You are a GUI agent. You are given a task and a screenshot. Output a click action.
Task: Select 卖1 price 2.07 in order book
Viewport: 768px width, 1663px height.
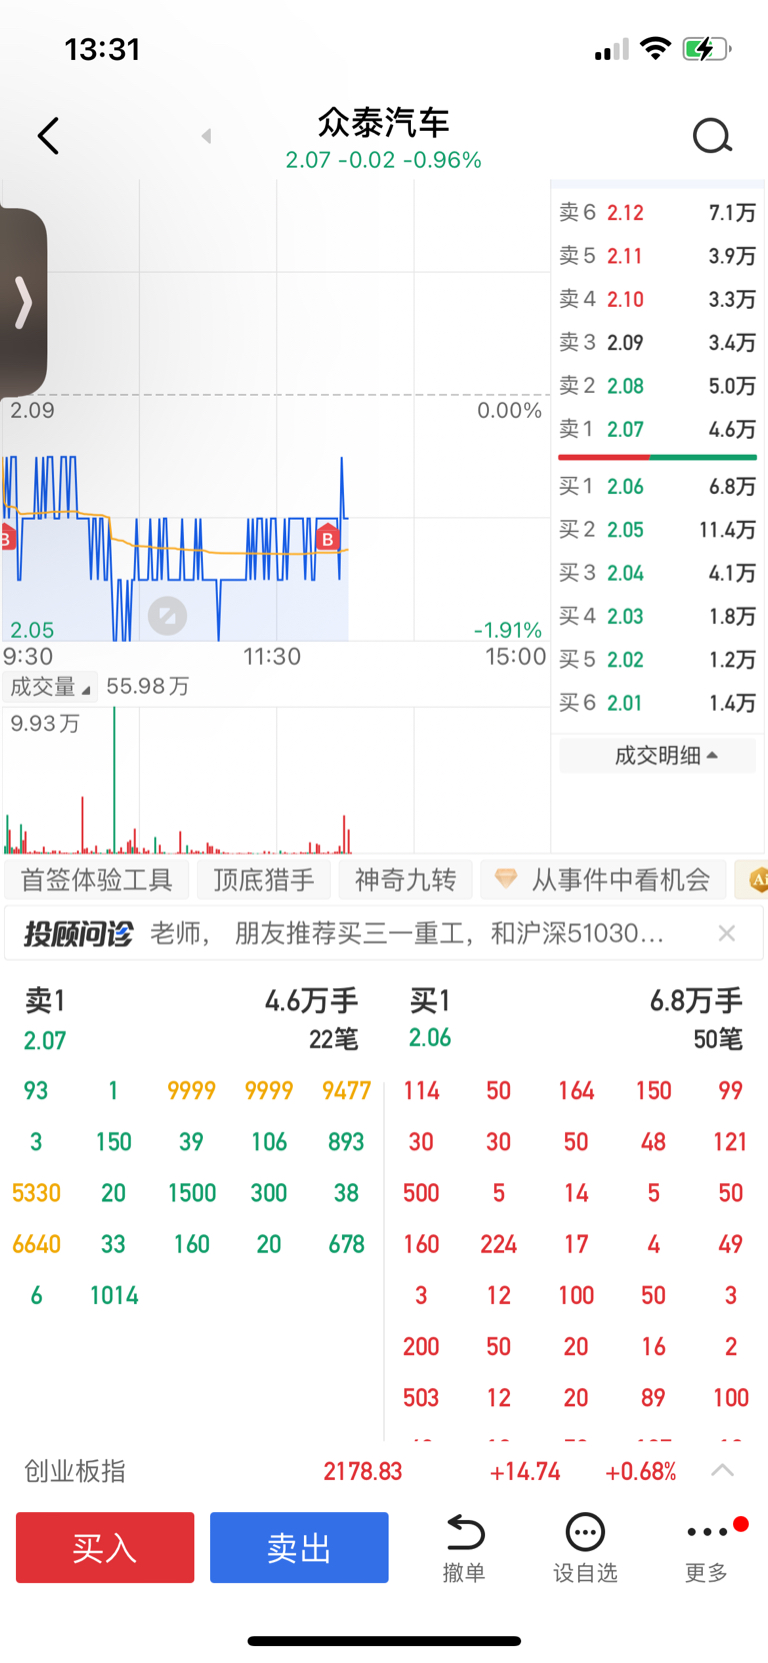coord(657,429)
